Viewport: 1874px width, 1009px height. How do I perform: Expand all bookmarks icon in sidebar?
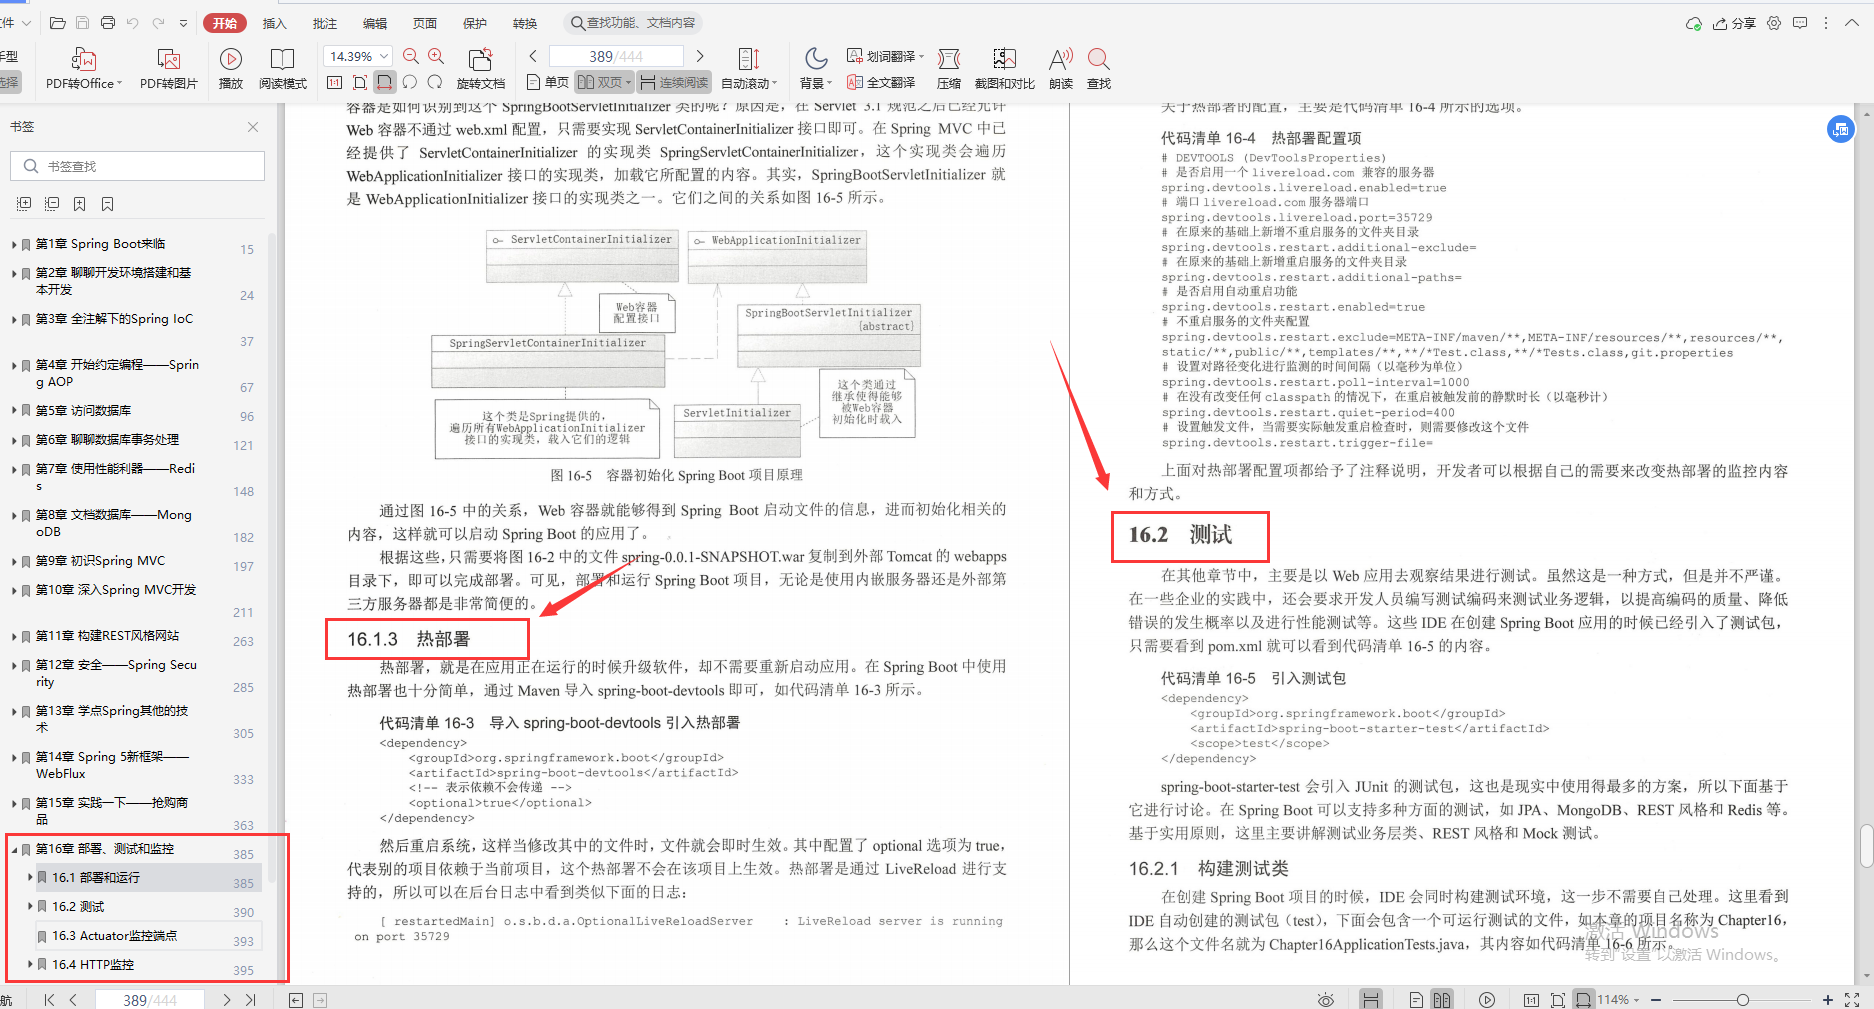pos(24,204)
